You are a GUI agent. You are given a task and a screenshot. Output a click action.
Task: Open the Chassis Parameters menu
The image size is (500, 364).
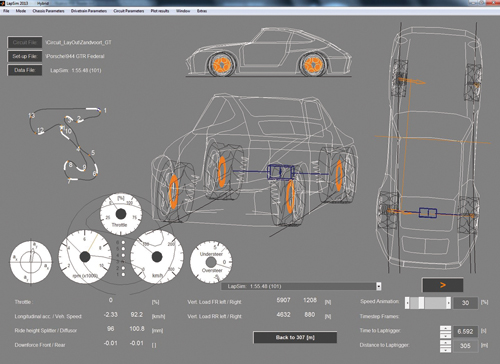(48, 11)
